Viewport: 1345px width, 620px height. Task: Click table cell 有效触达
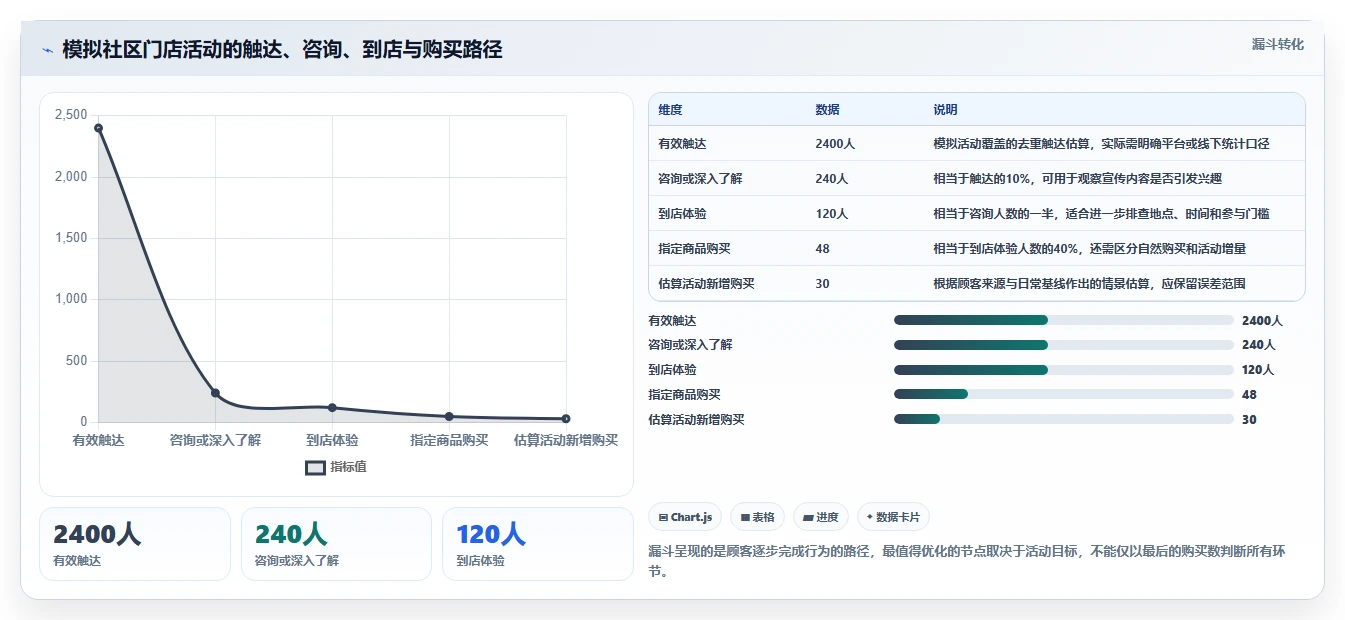click(682, 143)
